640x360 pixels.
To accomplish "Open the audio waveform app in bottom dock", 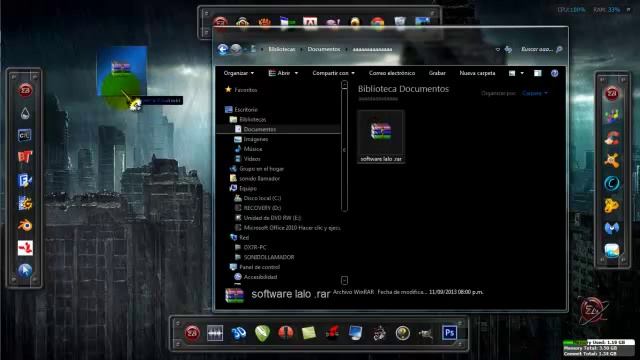I will pyautogui.click(x=215, y=333).
